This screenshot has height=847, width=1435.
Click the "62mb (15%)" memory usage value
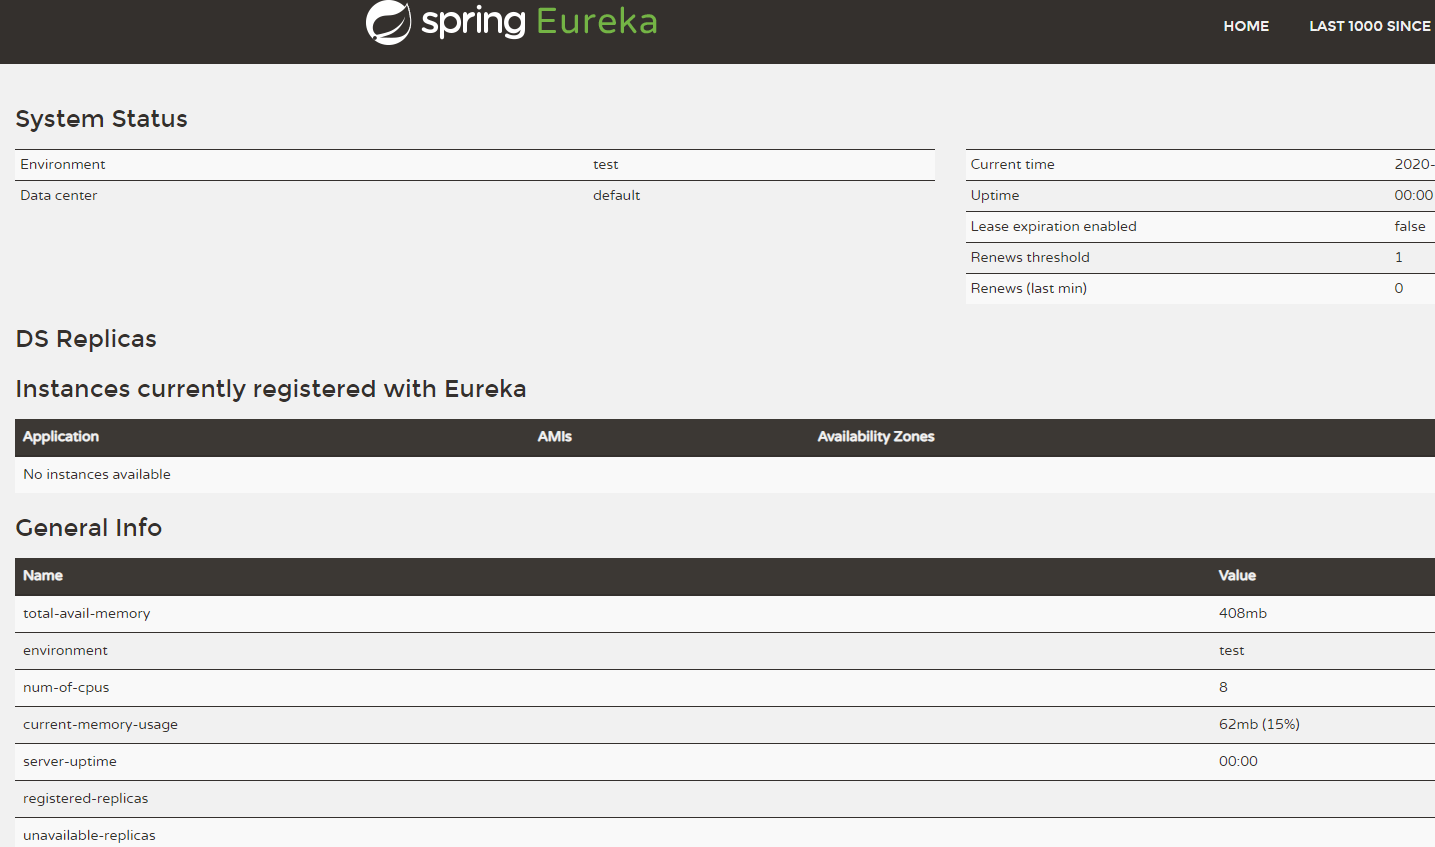click(x=1259, y=725)
